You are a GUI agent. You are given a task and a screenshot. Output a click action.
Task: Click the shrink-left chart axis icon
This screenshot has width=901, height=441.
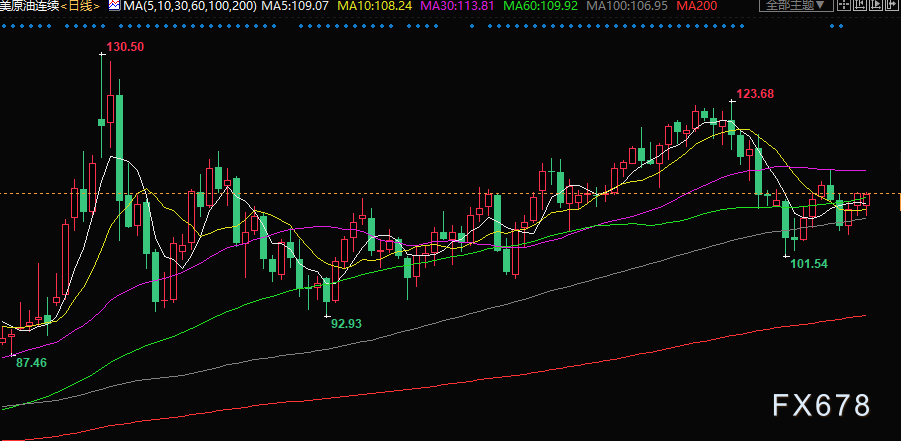tap(860, 5)
